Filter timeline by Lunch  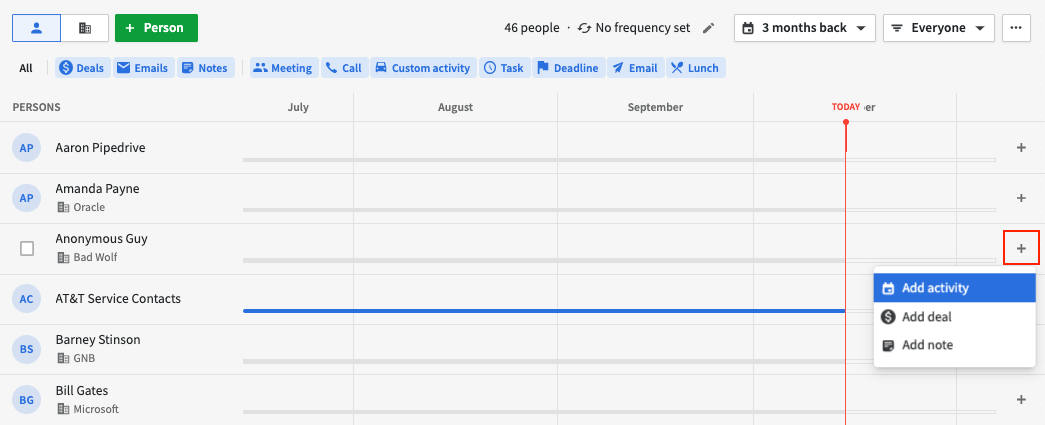pos(695,68)
